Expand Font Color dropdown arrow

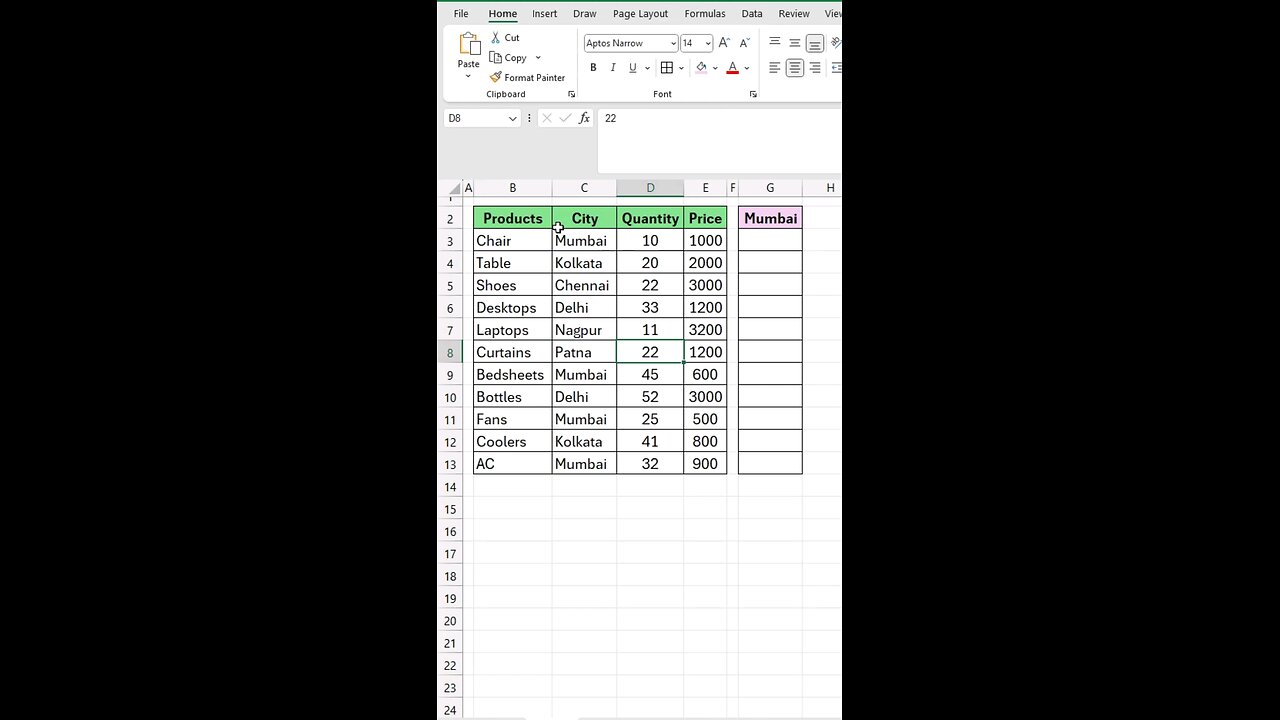(x=747, y=68)
